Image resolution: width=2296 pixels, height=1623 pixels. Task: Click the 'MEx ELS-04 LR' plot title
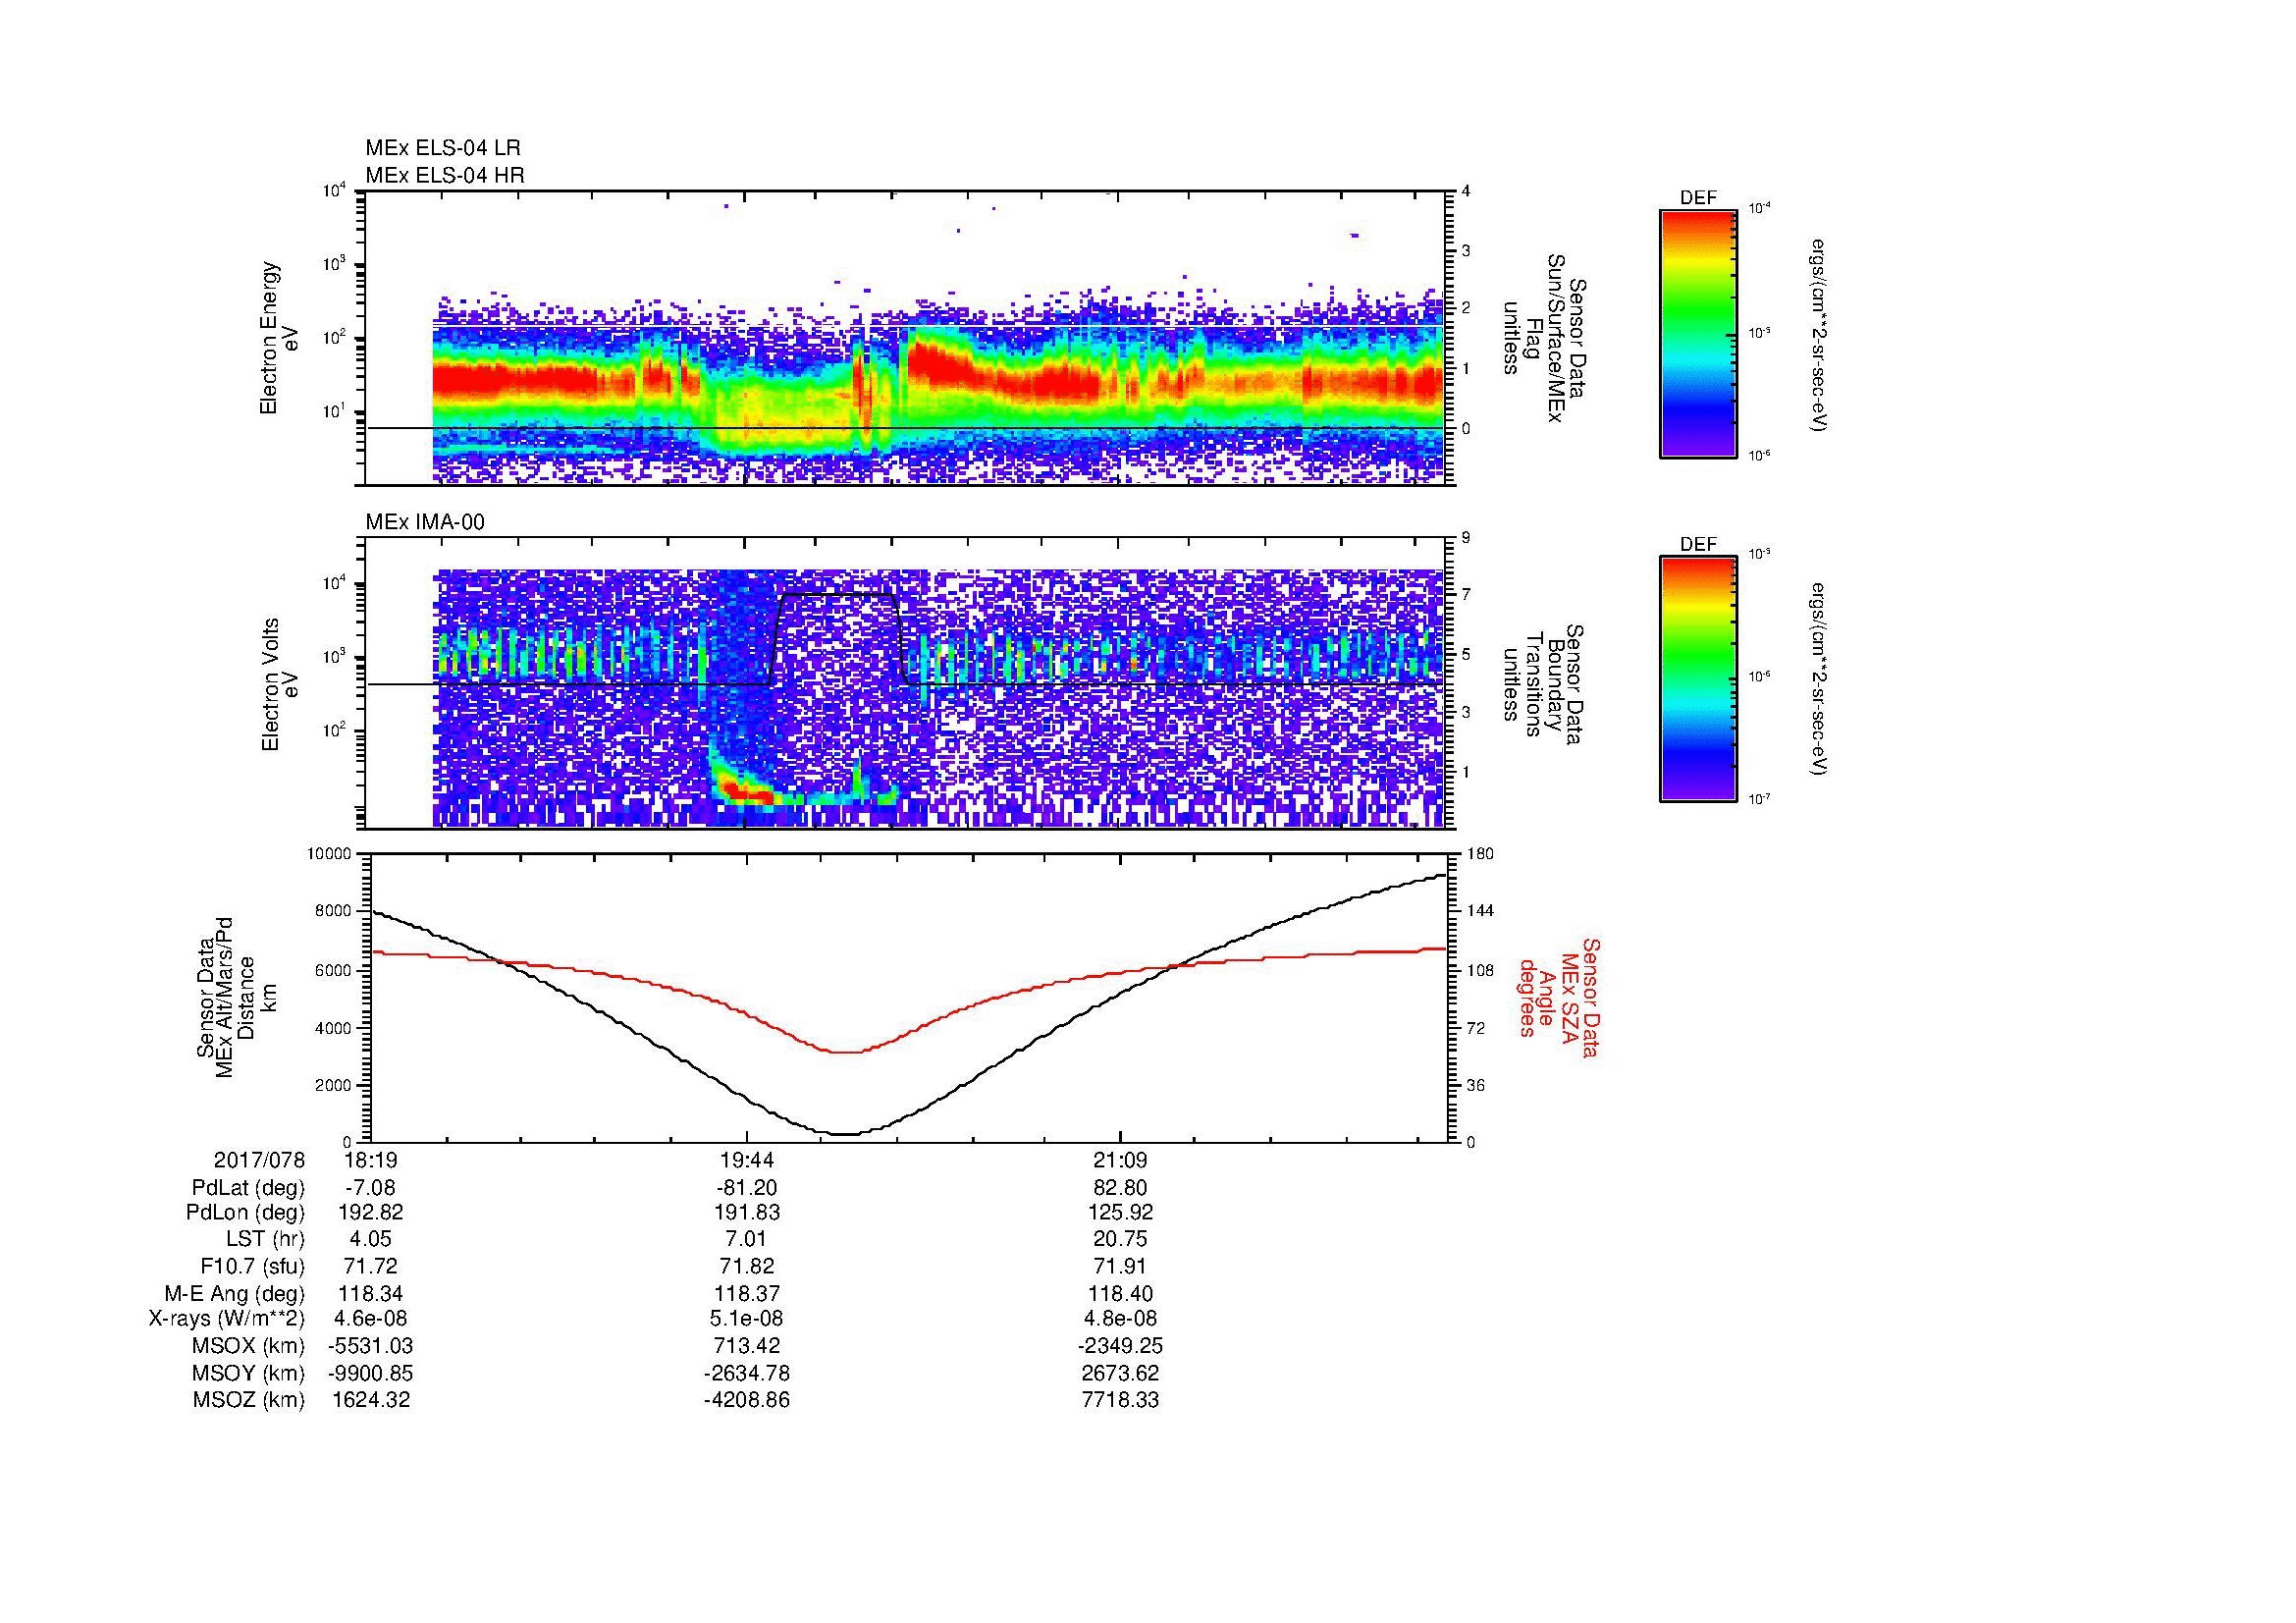(443, 148)
